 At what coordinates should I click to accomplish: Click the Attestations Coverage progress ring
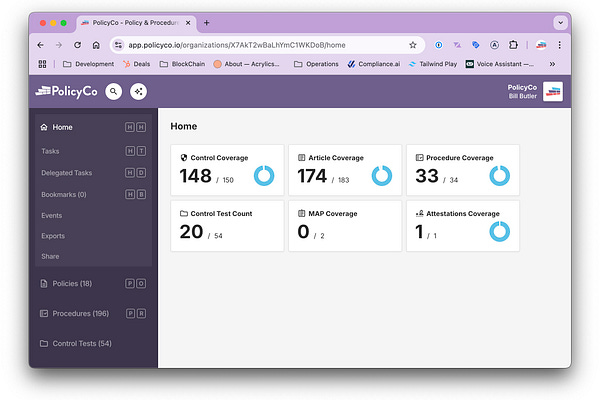tap(499, 232)
